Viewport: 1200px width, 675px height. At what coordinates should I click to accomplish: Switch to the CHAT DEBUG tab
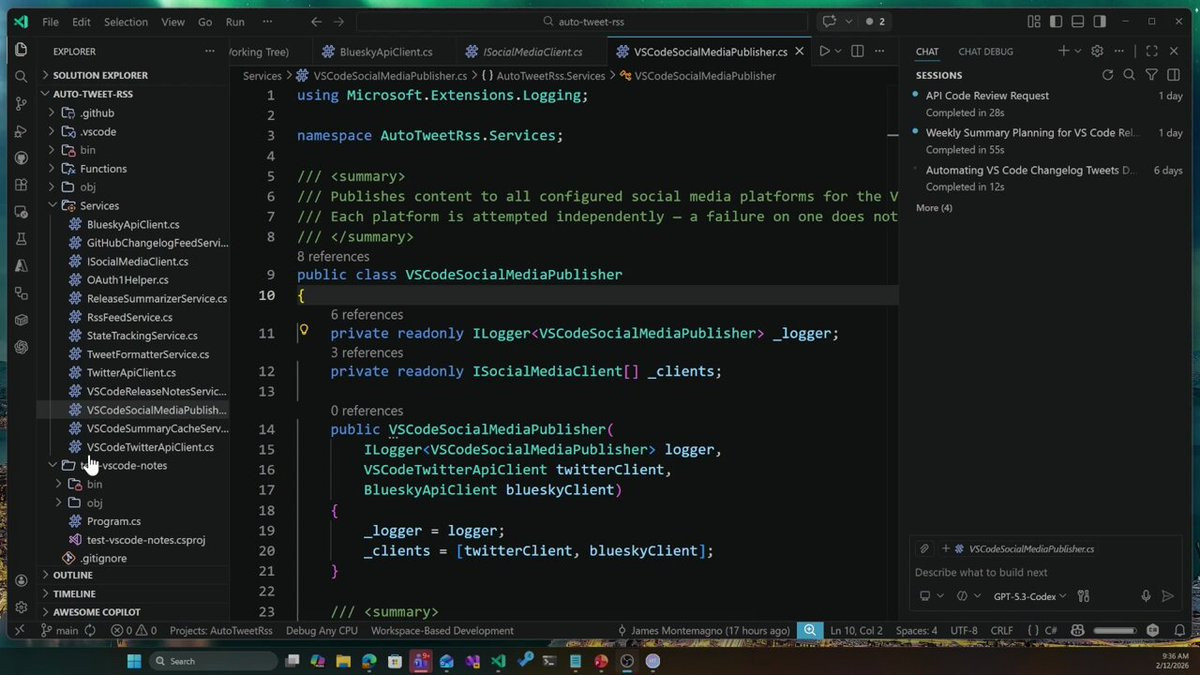(985, 51)
